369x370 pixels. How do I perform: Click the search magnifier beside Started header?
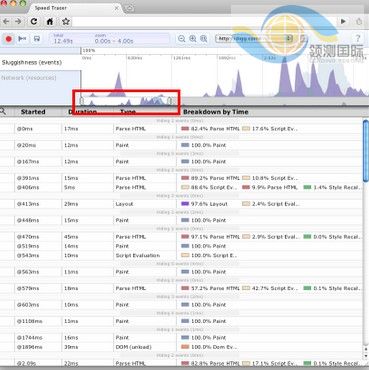click(3, 111)
